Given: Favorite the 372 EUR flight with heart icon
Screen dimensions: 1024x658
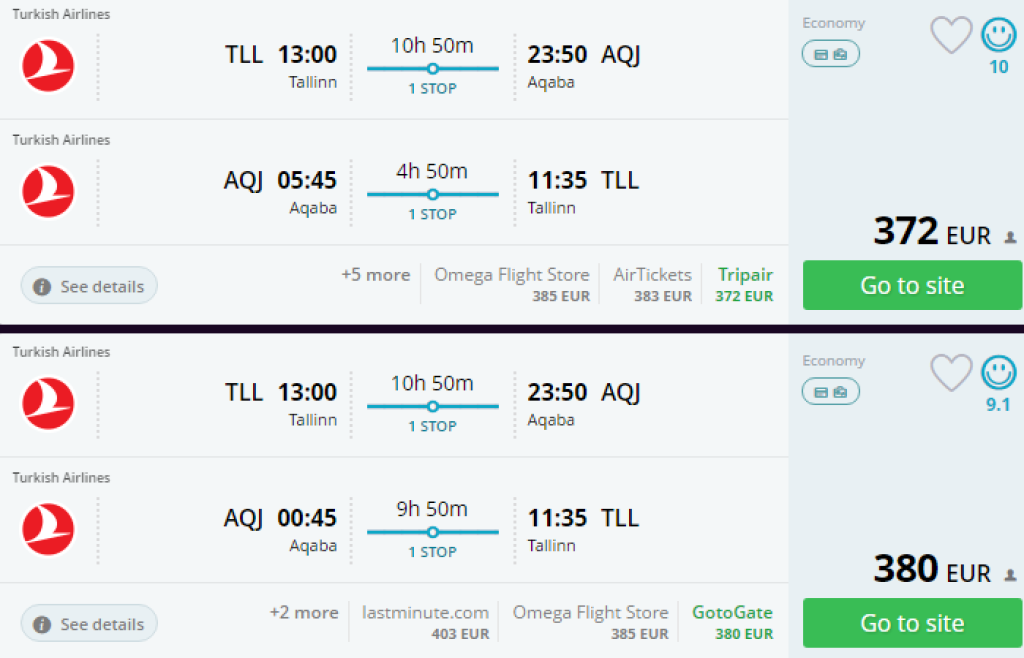Looking at the screenshot, I should [951, 36].
